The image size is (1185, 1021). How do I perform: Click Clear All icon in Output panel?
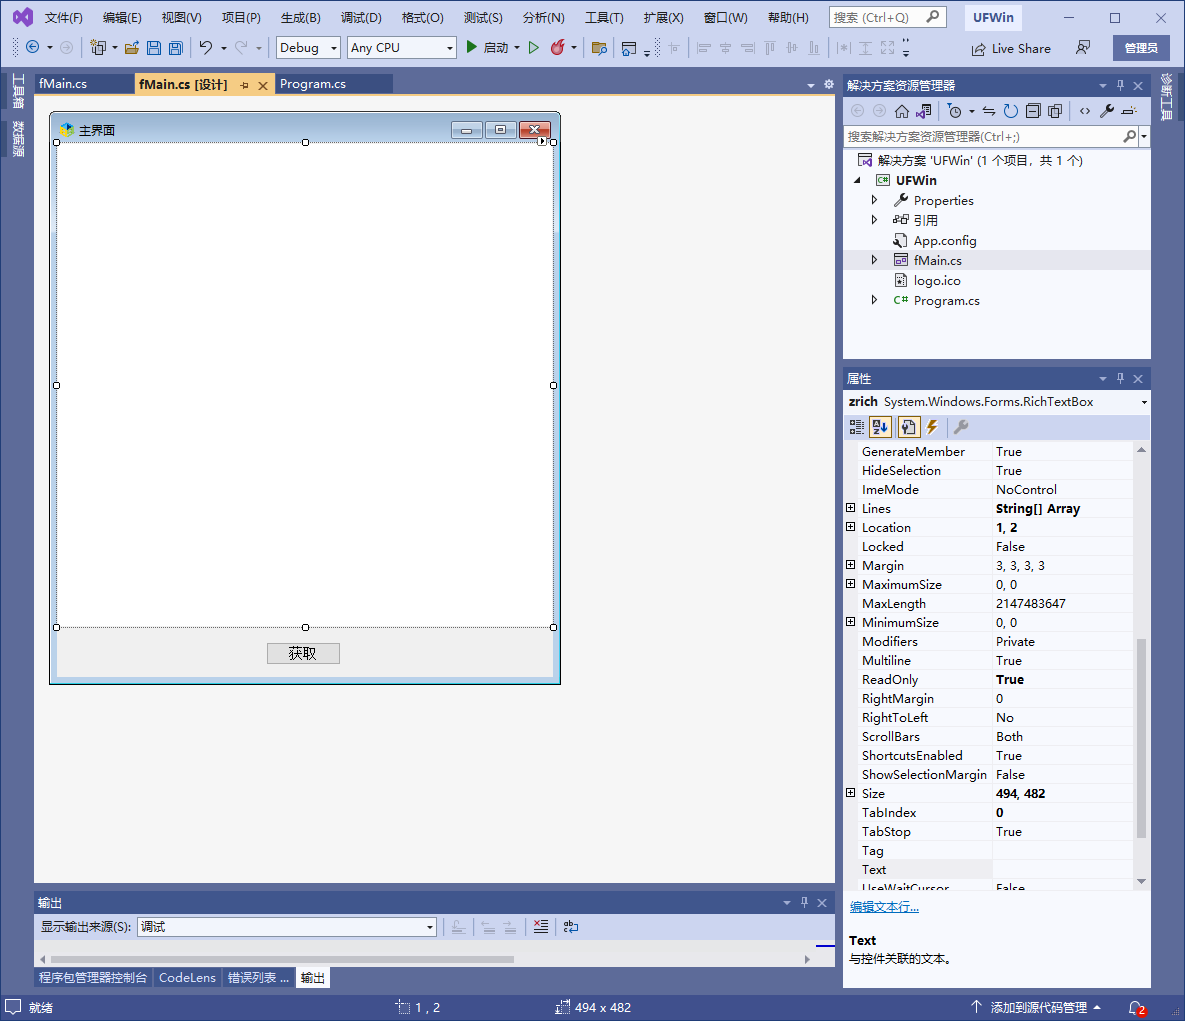[540, 927]
